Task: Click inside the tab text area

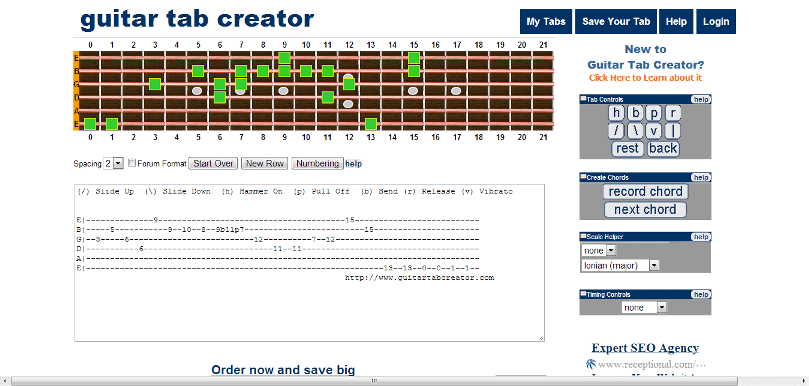Action: [x=309, y=263]
